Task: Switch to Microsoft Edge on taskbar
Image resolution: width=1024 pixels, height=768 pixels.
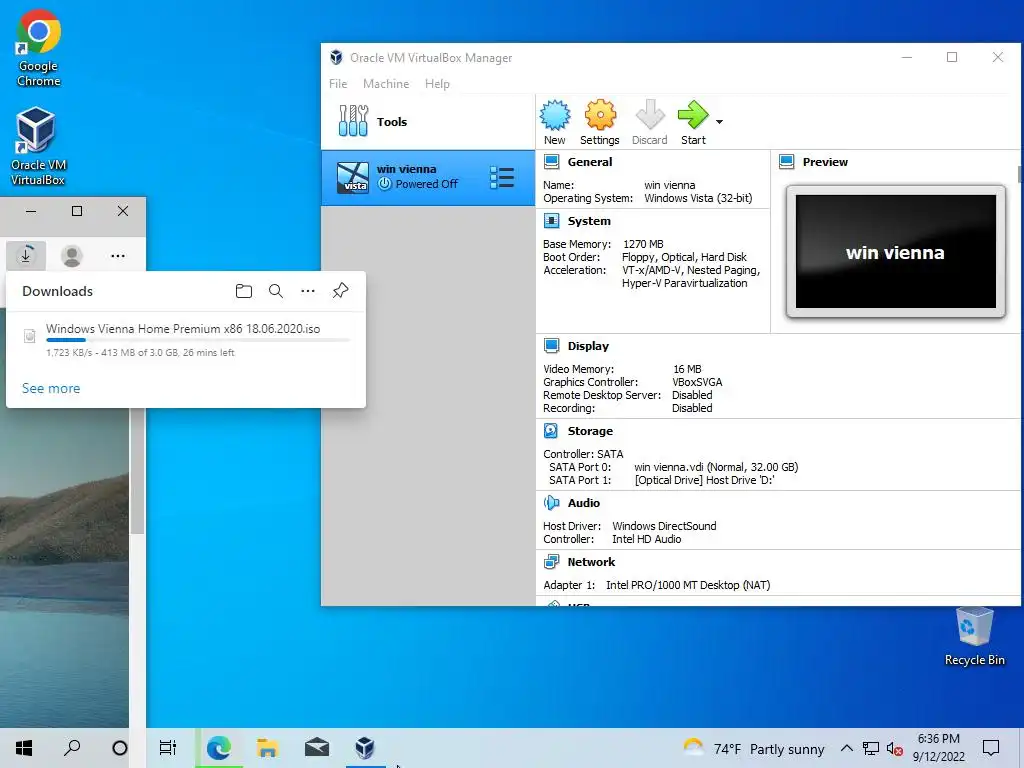Action: [x=219, y=748]
